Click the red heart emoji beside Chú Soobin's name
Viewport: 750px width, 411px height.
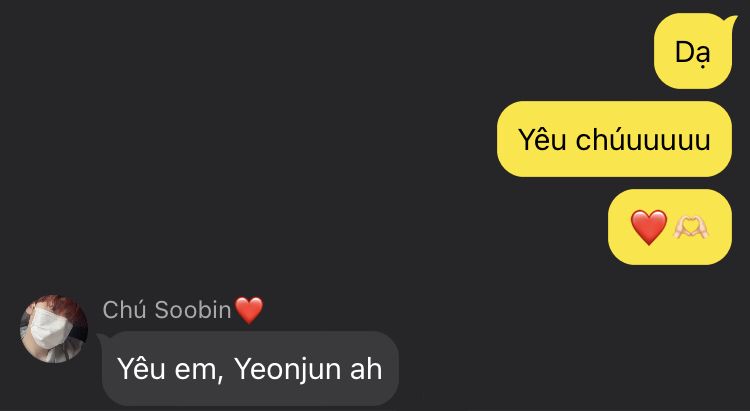click(x=249, y=310)
